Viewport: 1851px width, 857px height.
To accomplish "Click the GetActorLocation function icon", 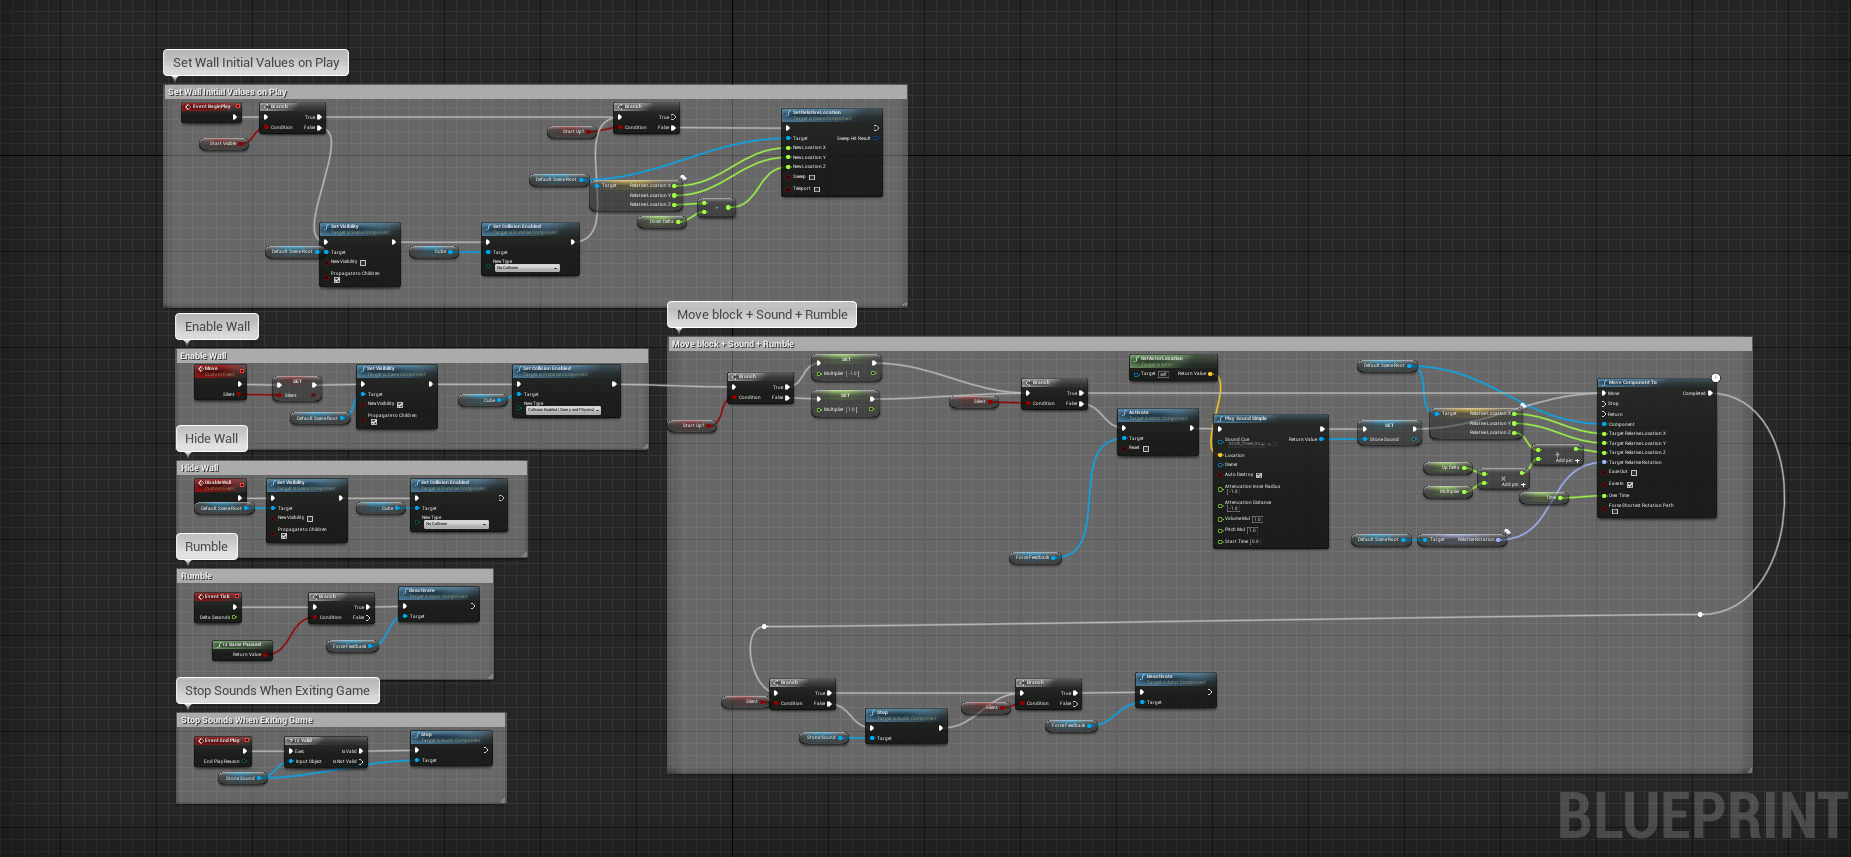I will 1135,358.
